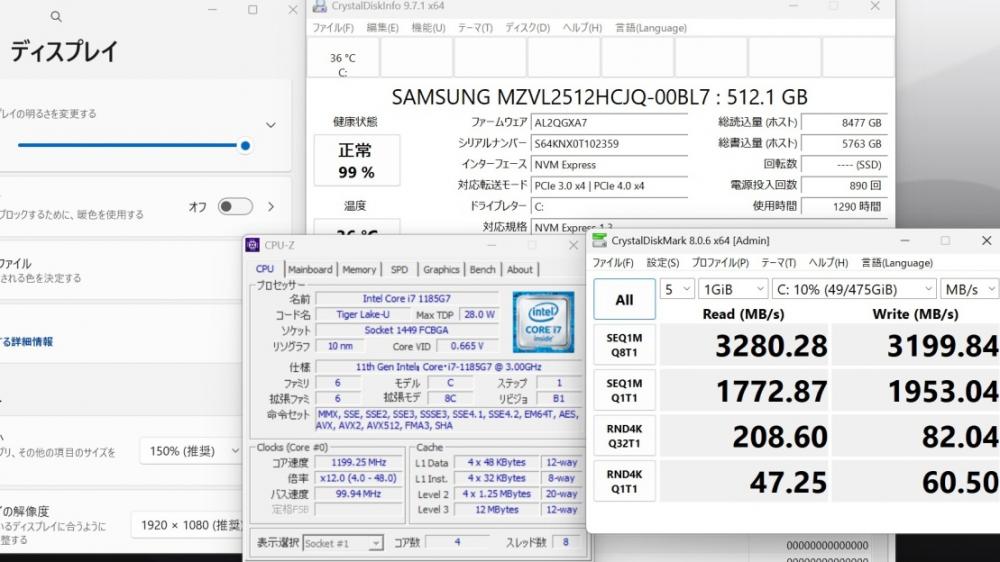Close the CPU-Z window
1000x562 pixels.
573,245
